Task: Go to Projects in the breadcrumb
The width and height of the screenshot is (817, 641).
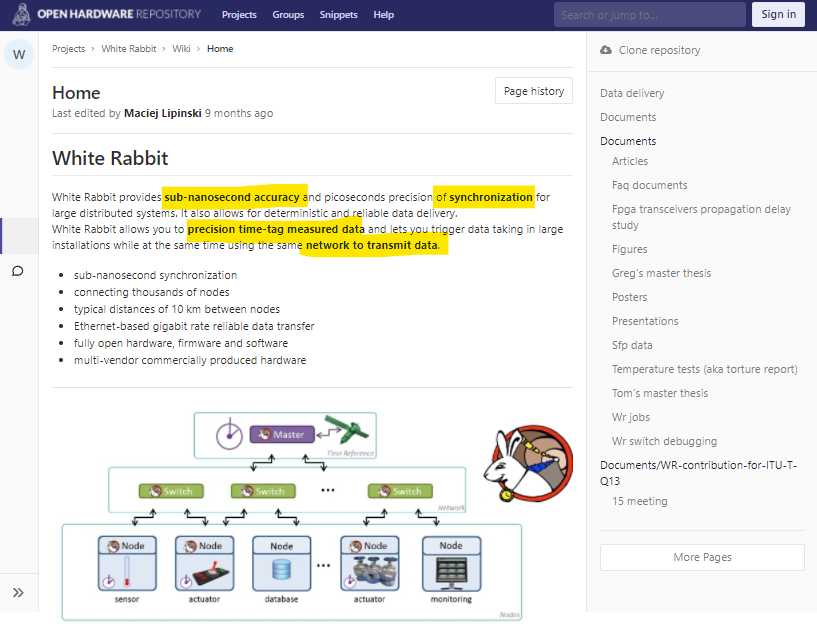Action: click(x=68, y=48)
